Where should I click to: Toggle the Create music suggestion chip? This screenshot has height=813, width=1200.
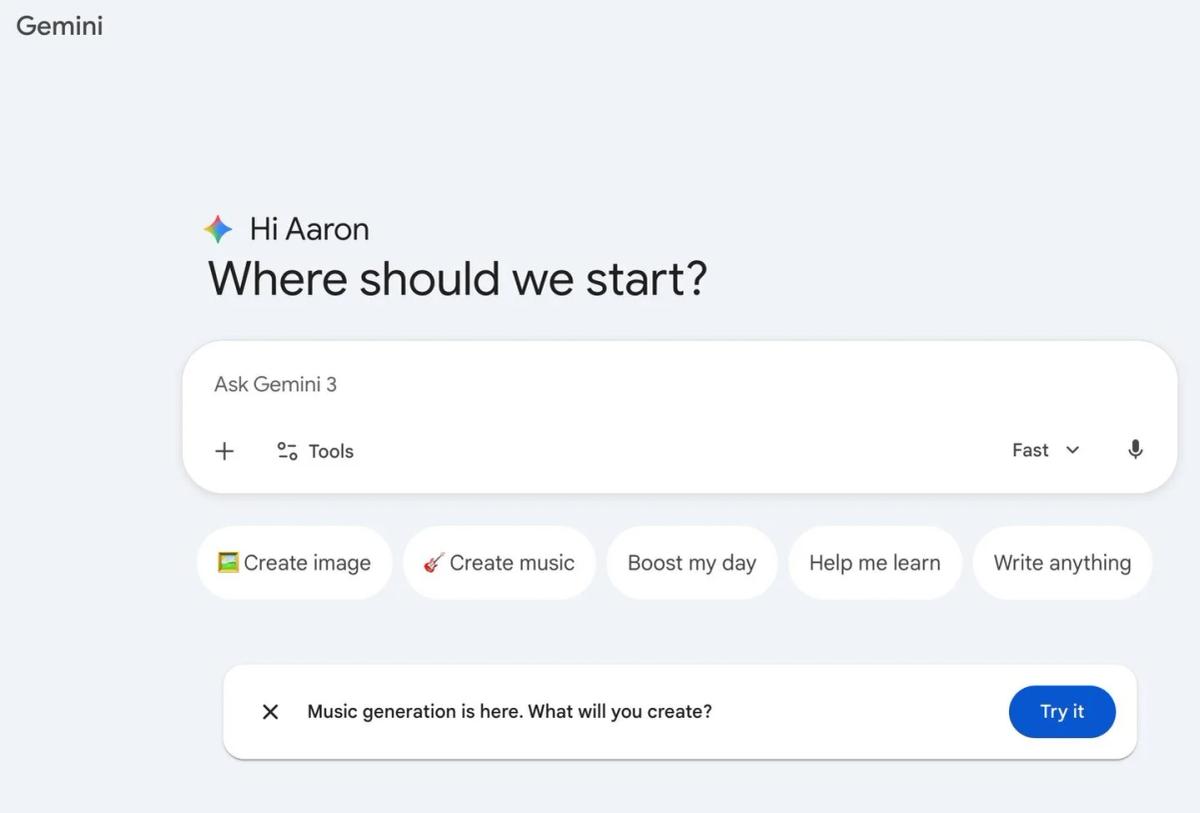498,563
